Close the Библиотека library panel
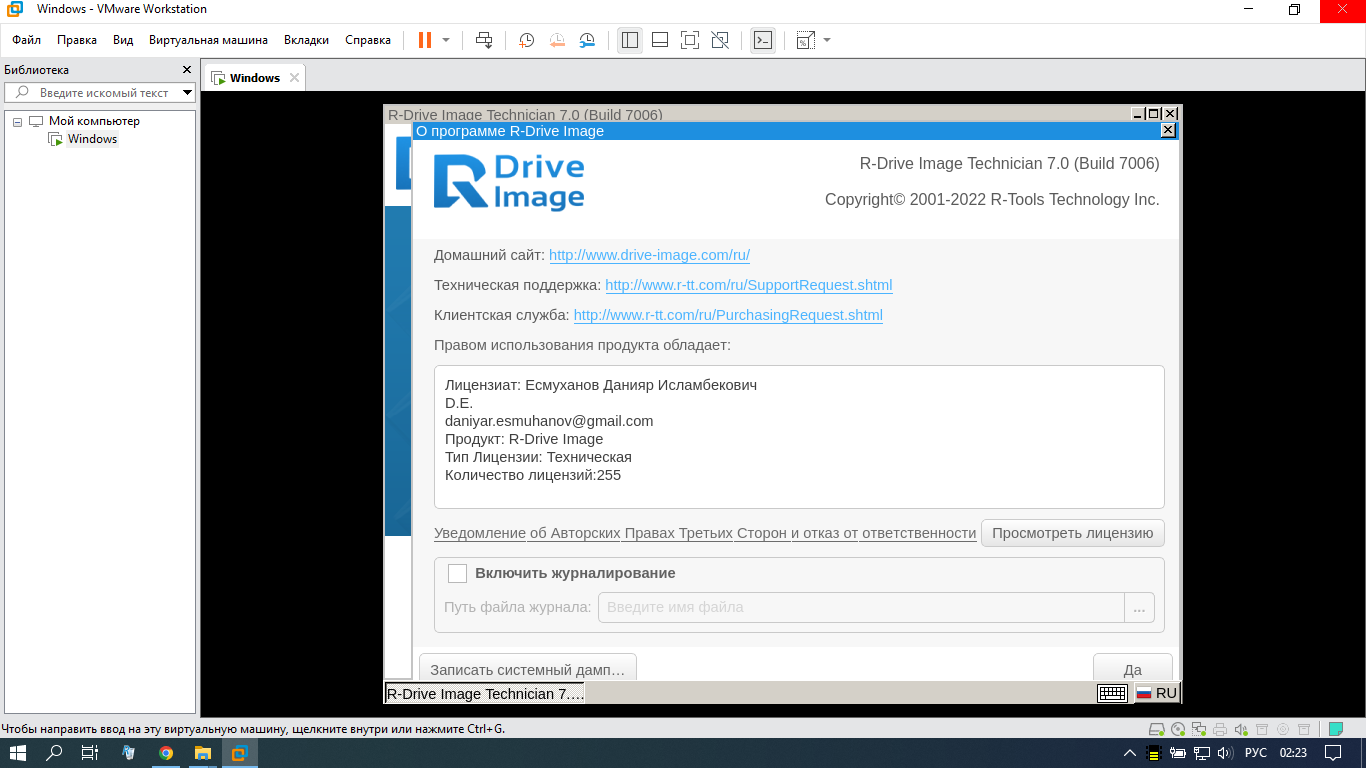This screenshot has height=768, width=1366. point(186,70)
